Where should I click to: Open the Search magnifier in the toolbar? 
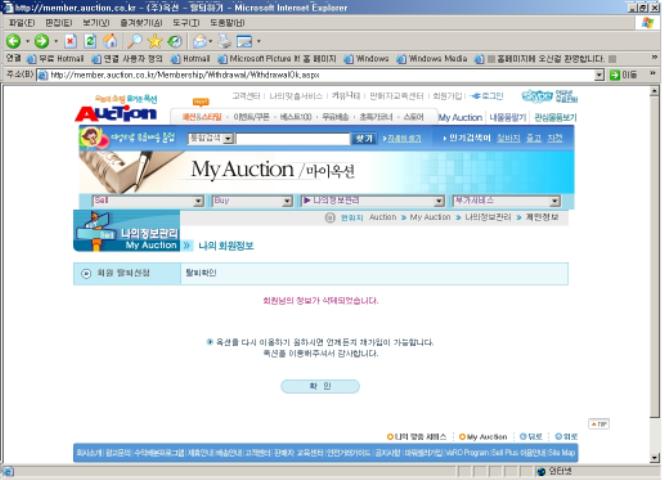pos(133,41)
